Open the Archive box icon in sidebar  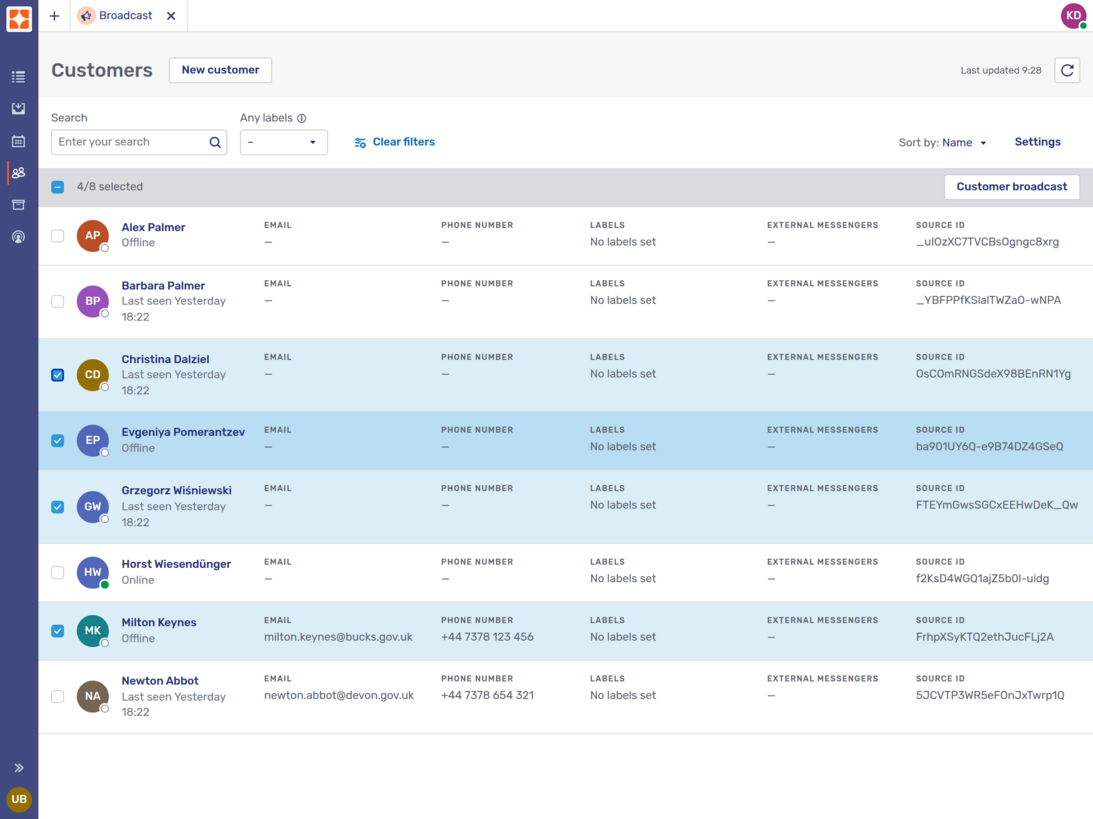point(18,204)
